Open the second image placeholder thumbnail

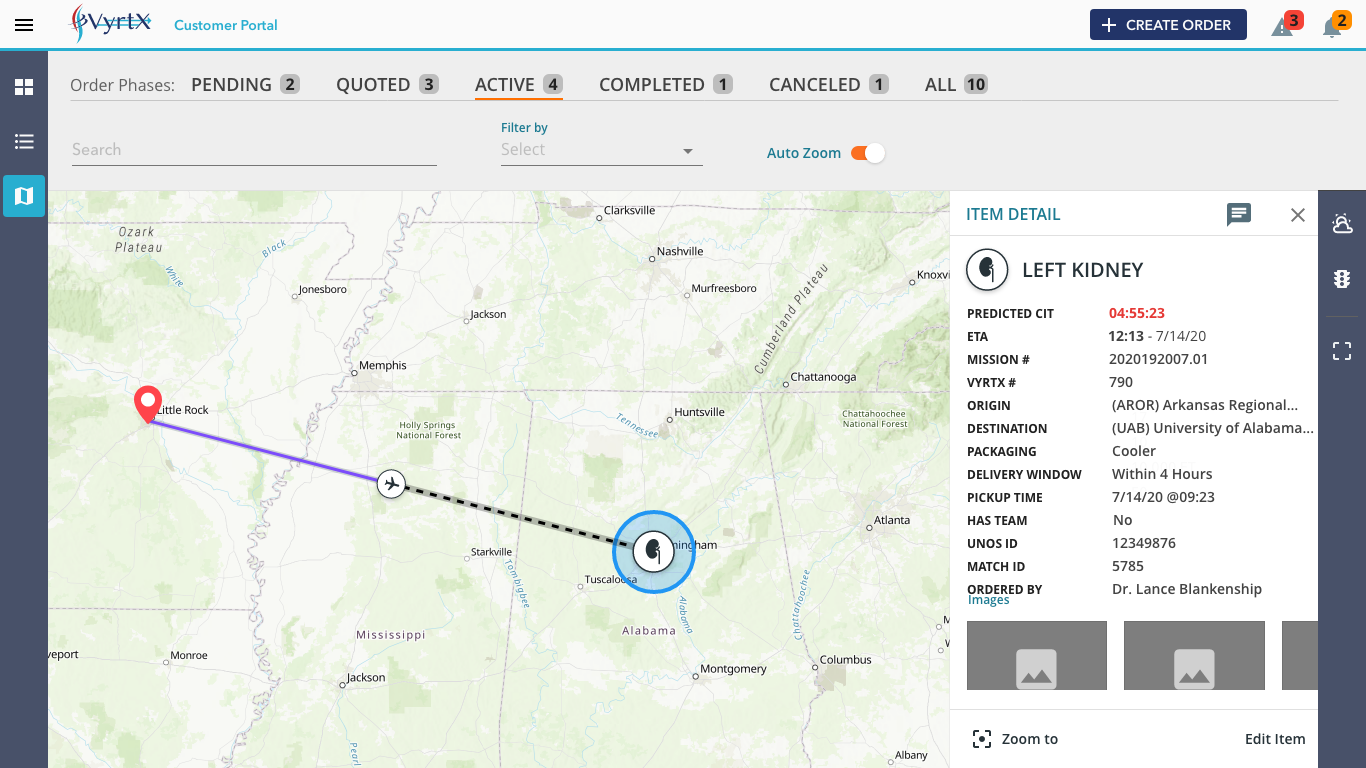1194,655
